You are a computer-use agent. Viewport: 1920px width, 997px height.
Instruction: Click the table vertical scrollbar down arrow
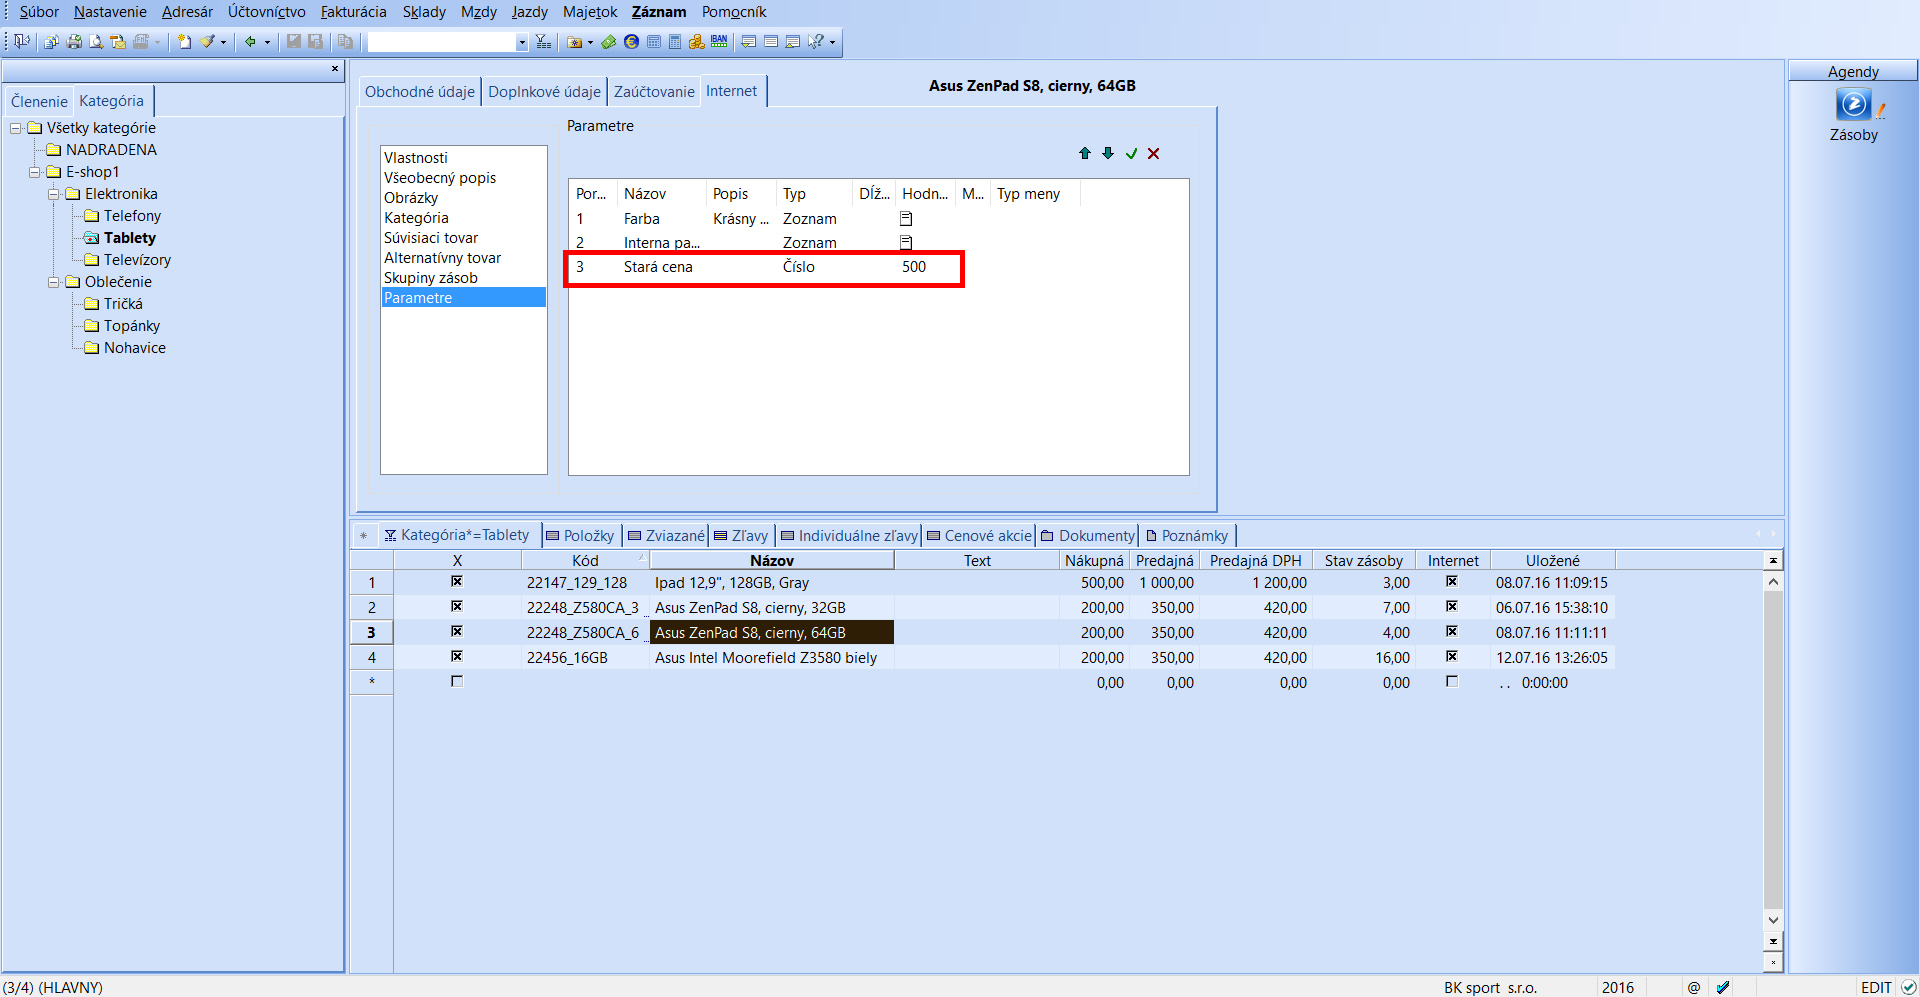[1773, 920]
